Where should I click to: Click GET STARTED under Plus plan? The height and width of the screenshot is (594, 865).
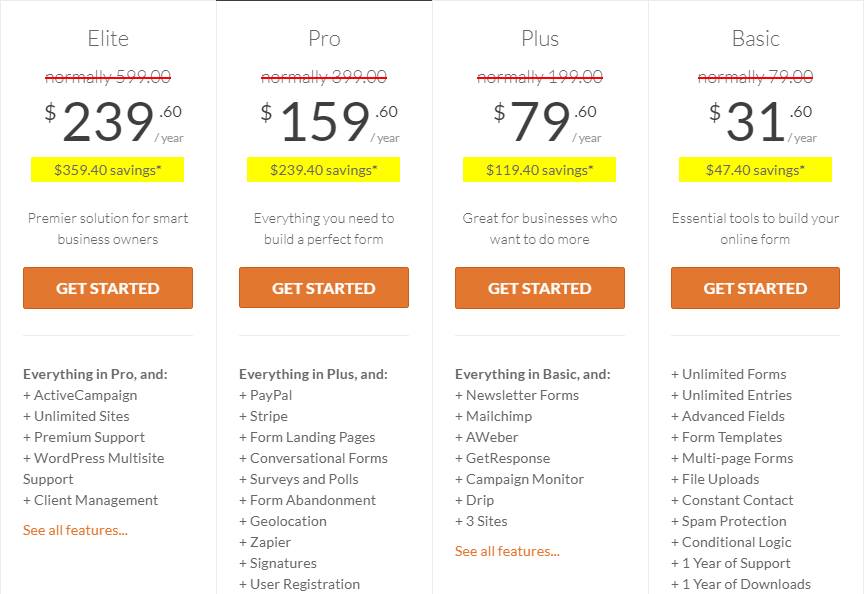tap(540, 288)
